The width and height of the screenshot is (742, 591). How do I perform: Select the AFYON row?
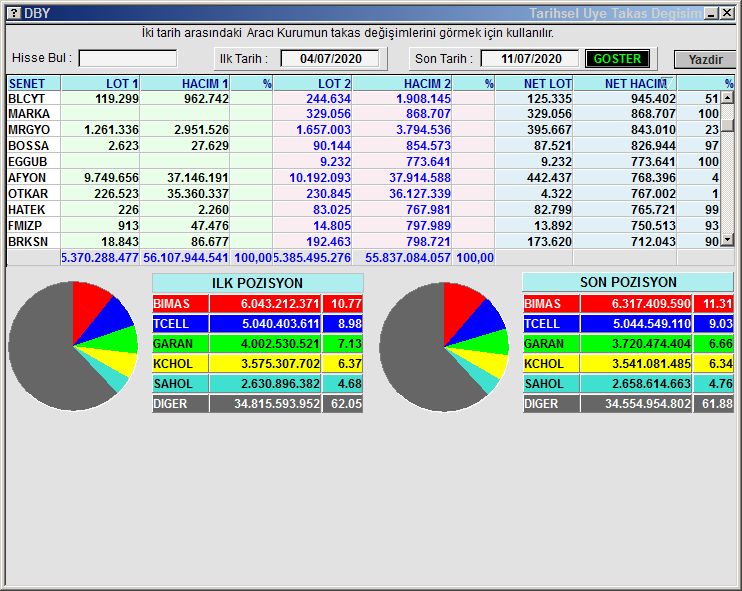[363, 178]
